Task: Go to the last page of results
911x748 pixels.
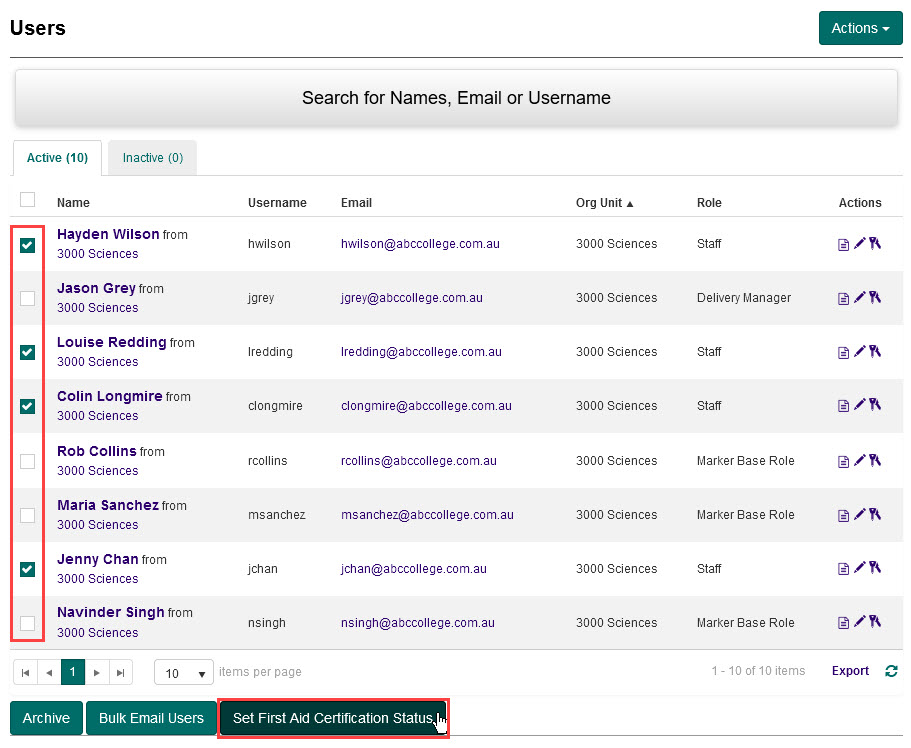Action: point(120,673)
